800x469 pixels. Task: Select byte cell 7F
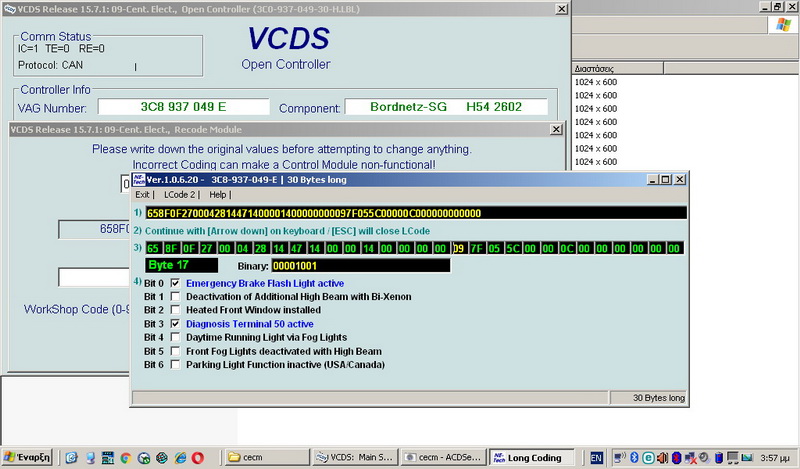click(477, 249)
